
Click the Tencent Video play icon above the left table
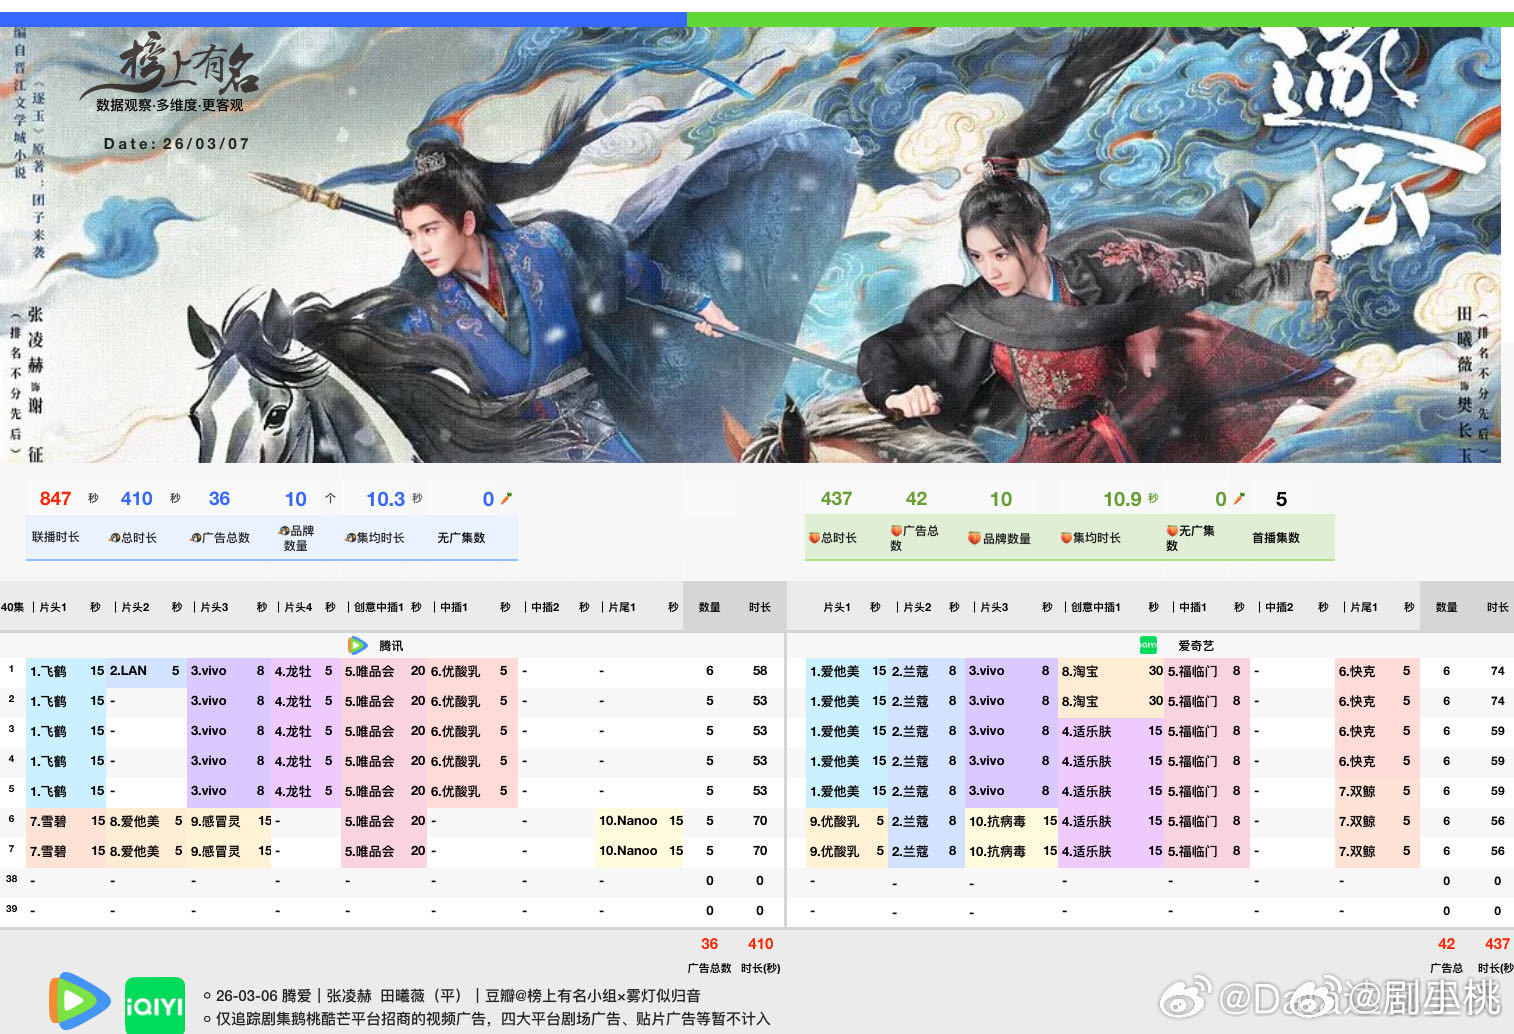click(x=355, y=645)
